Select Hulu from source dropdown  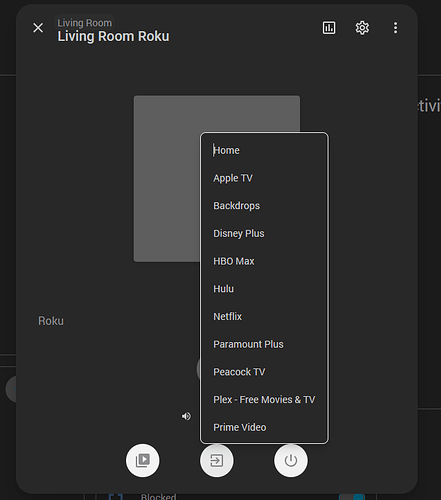264,289
